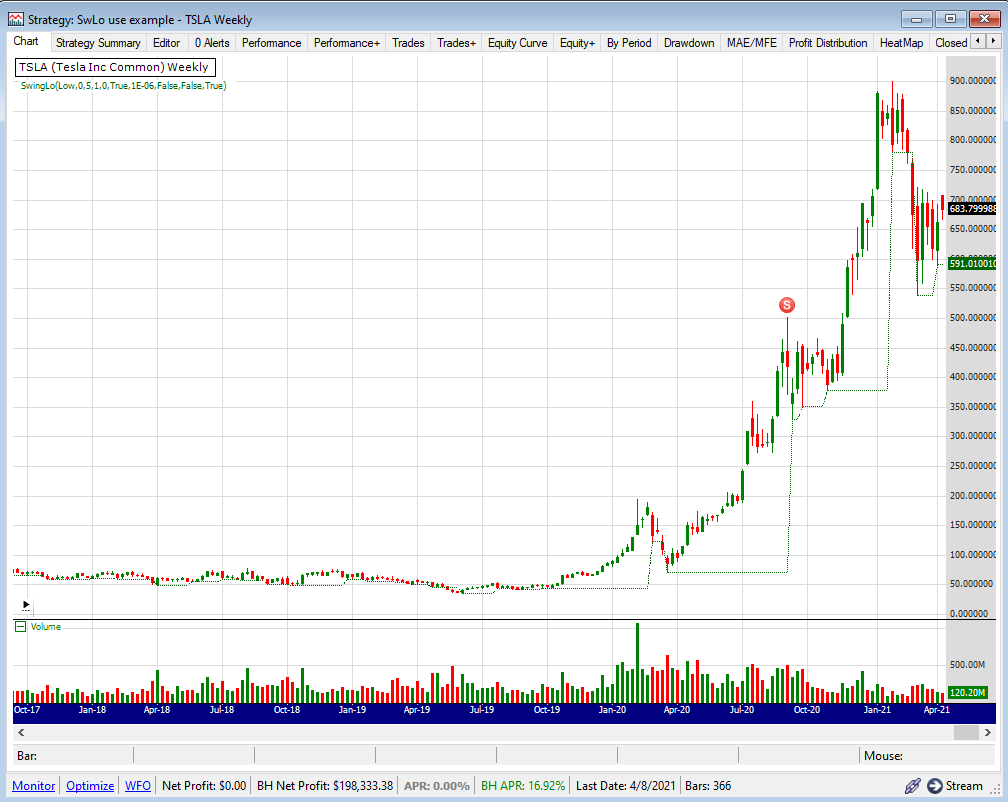This screenshot has height=802, width=1008.
Task: Select the HeatMap tab
Action: (901, 43)
